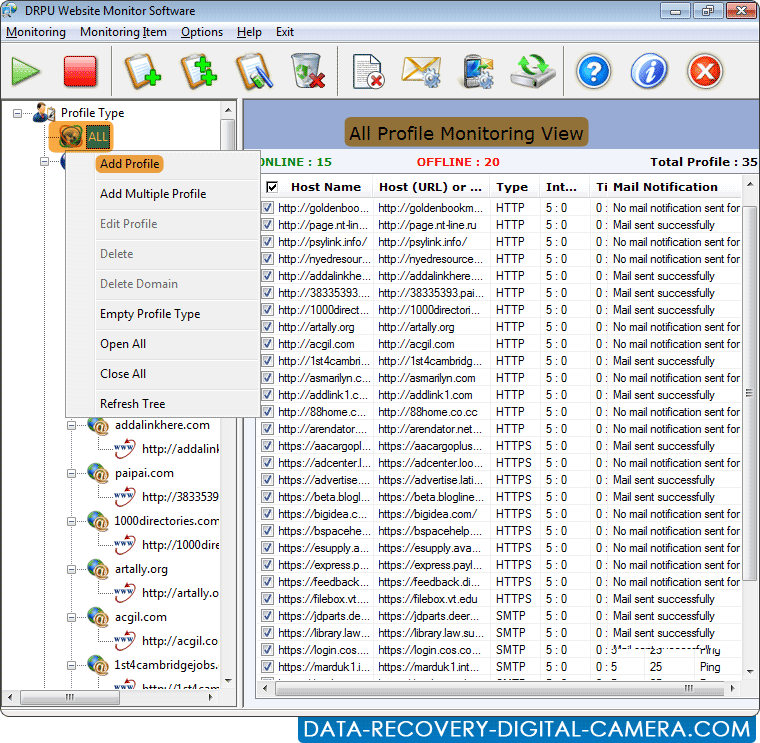760x743 pixels.
Task: Collapse the Profile Type root node
Action: click(x=17, y=113)
